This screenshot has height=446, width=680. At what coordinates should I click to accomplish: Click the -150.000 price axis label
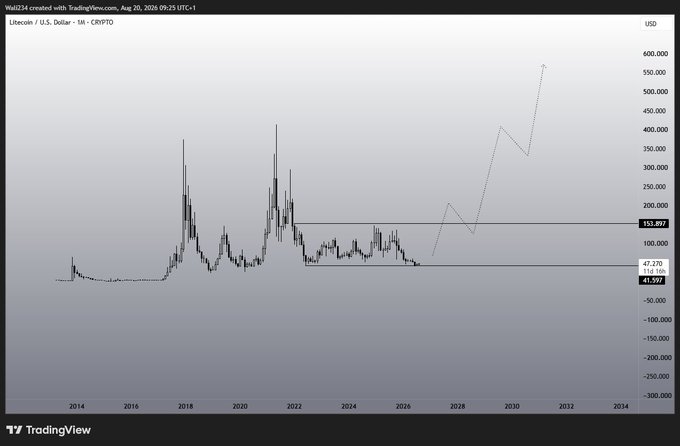(x=655, y=338)
